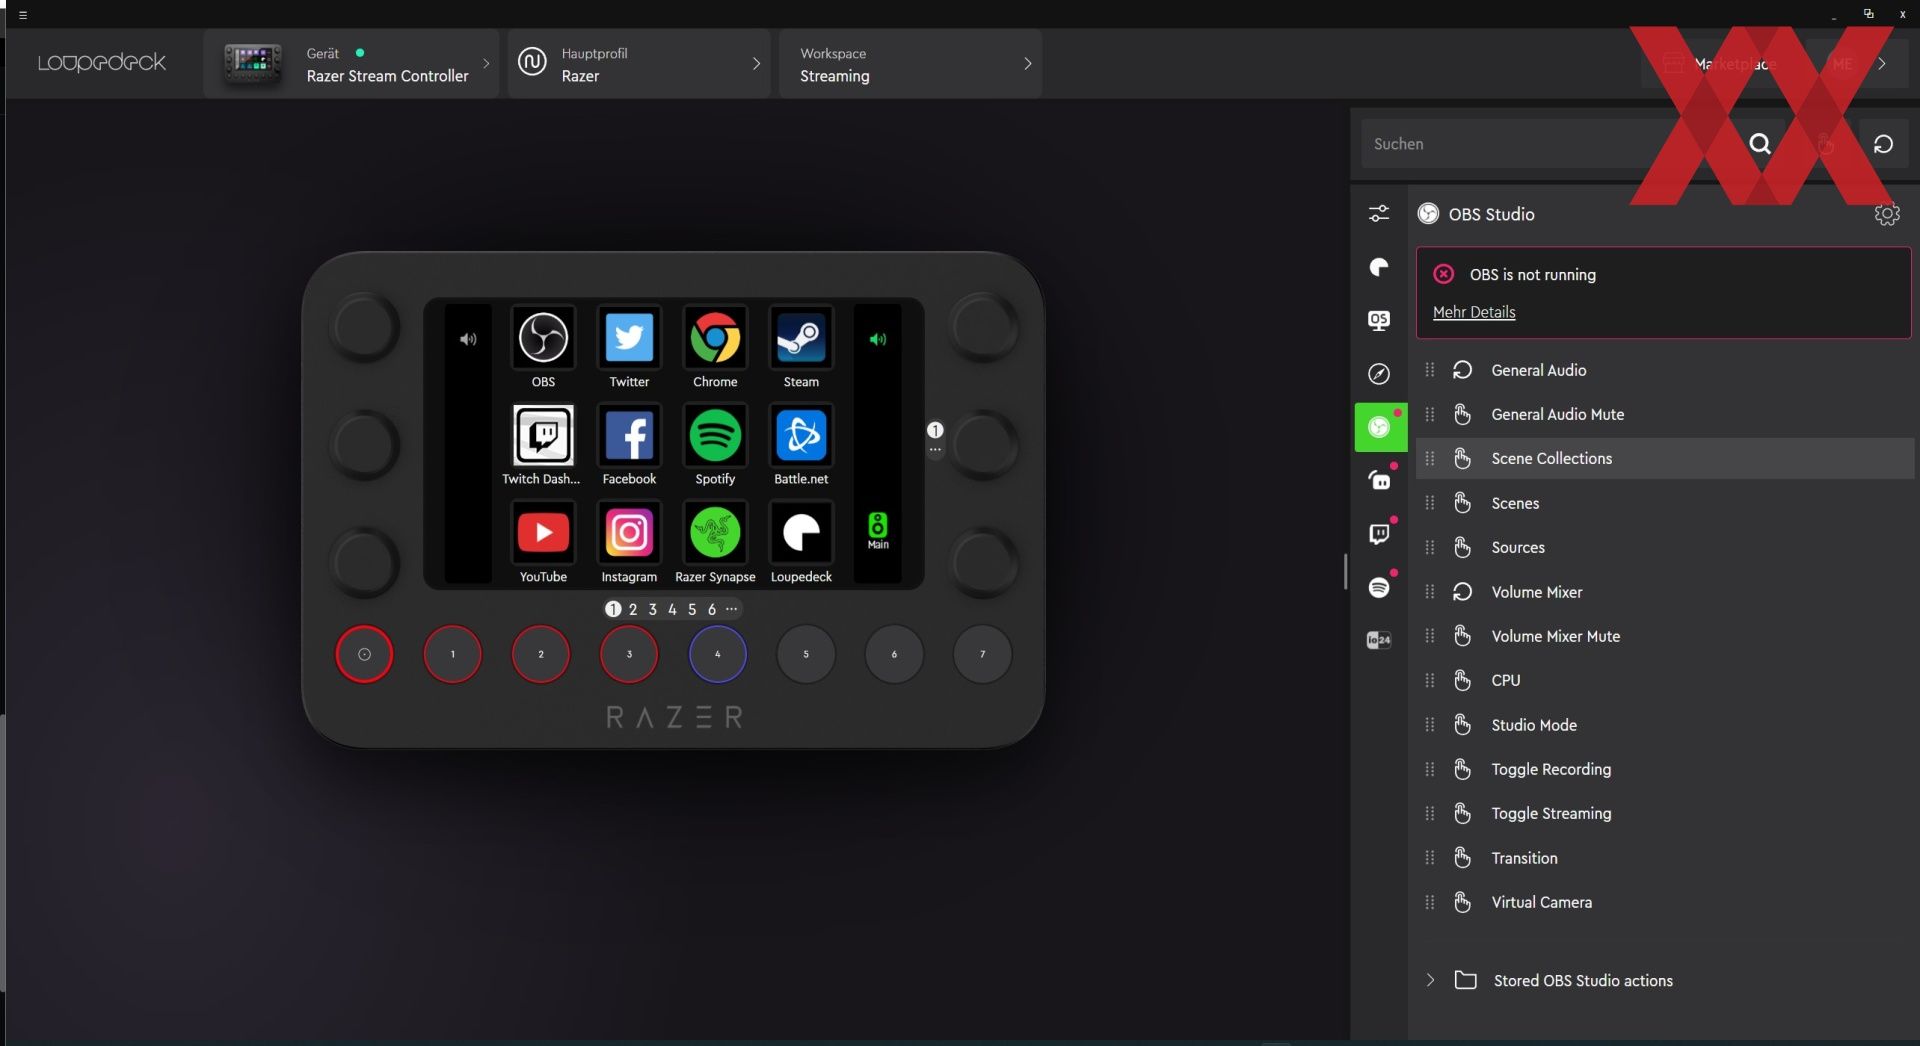
Task: Open the hamburger menu at top left
Action: [x=23, y=15]
